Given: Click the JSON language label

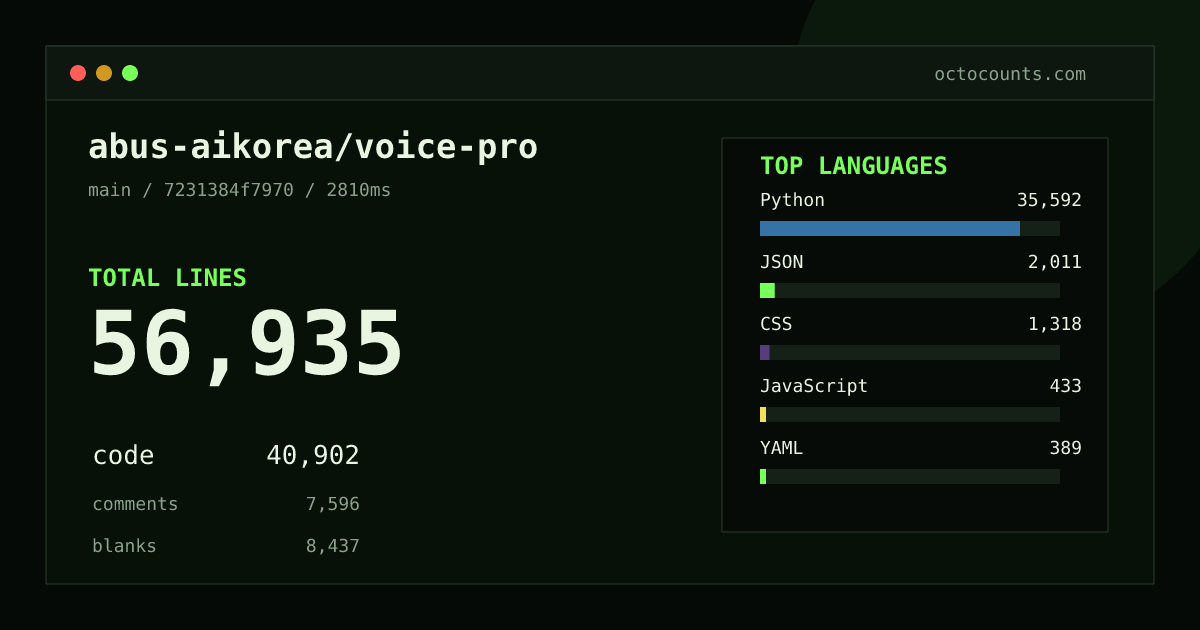Looking at the screenshot, I should click(x=781, y=262).
